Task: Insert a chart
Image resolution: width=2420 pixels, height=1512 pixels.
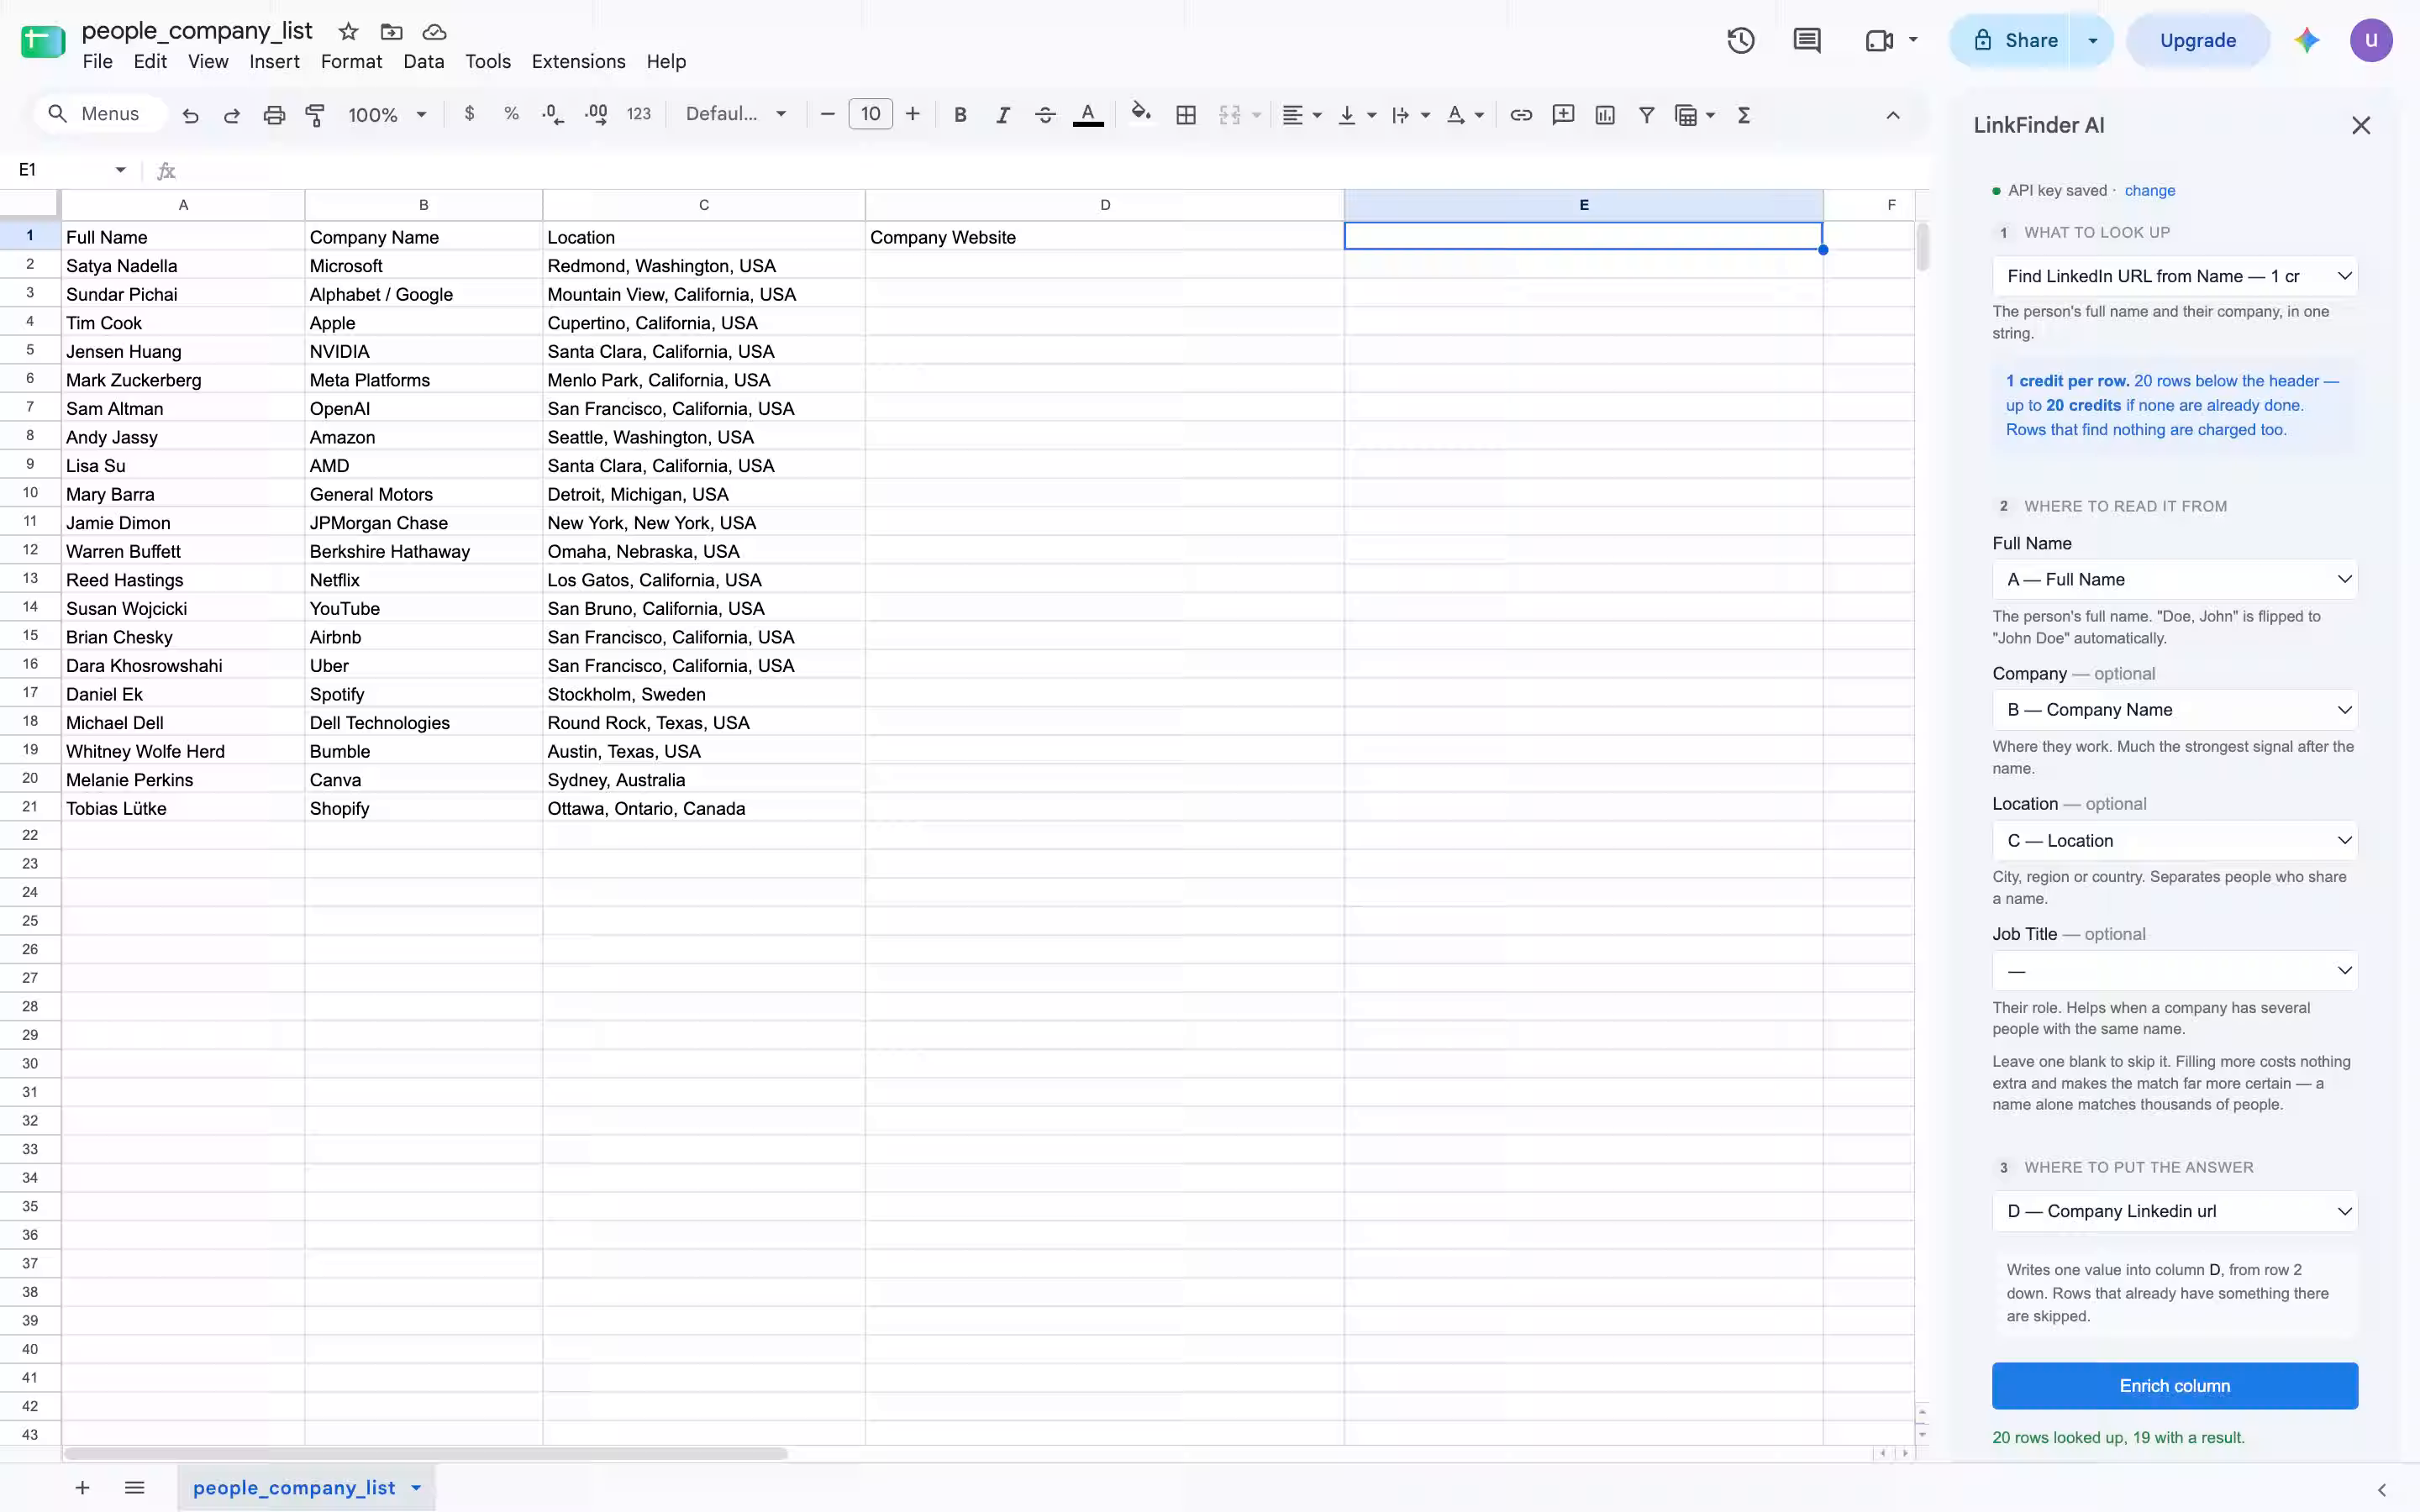Action: pos(1605,115)
